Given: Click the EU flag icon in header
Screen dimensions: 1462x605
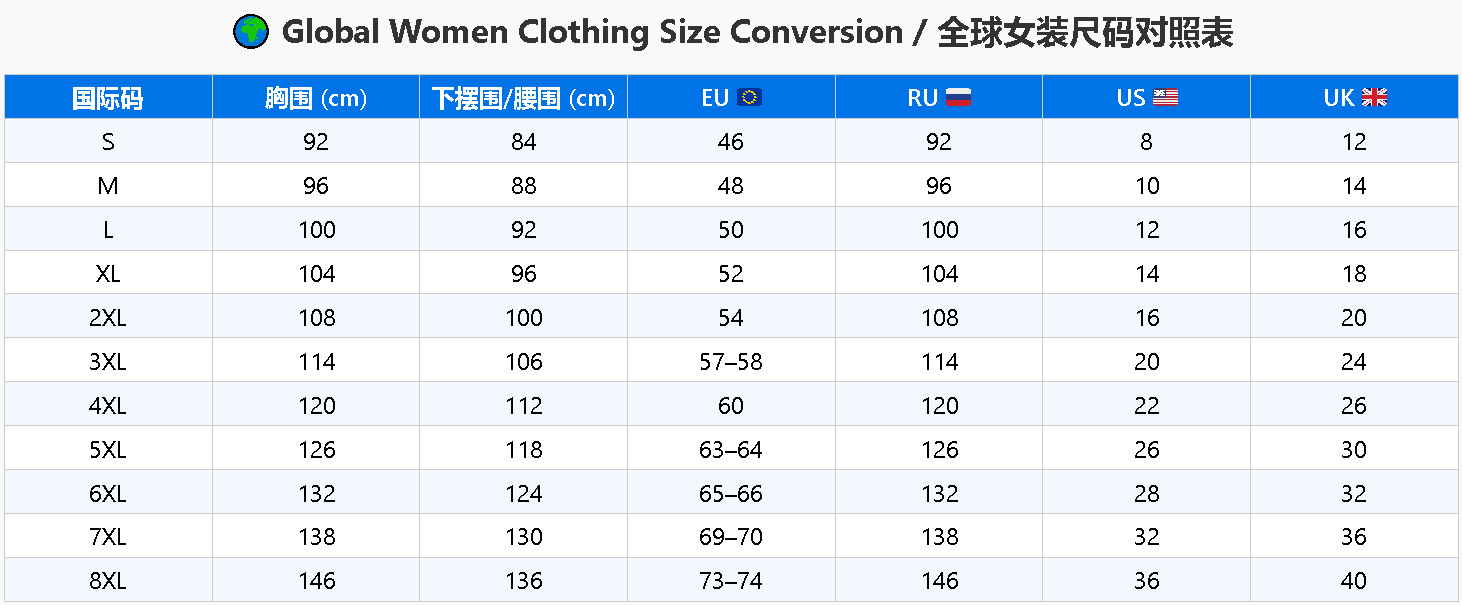Looking at the screenshot, I should click(x=750, y=97).
